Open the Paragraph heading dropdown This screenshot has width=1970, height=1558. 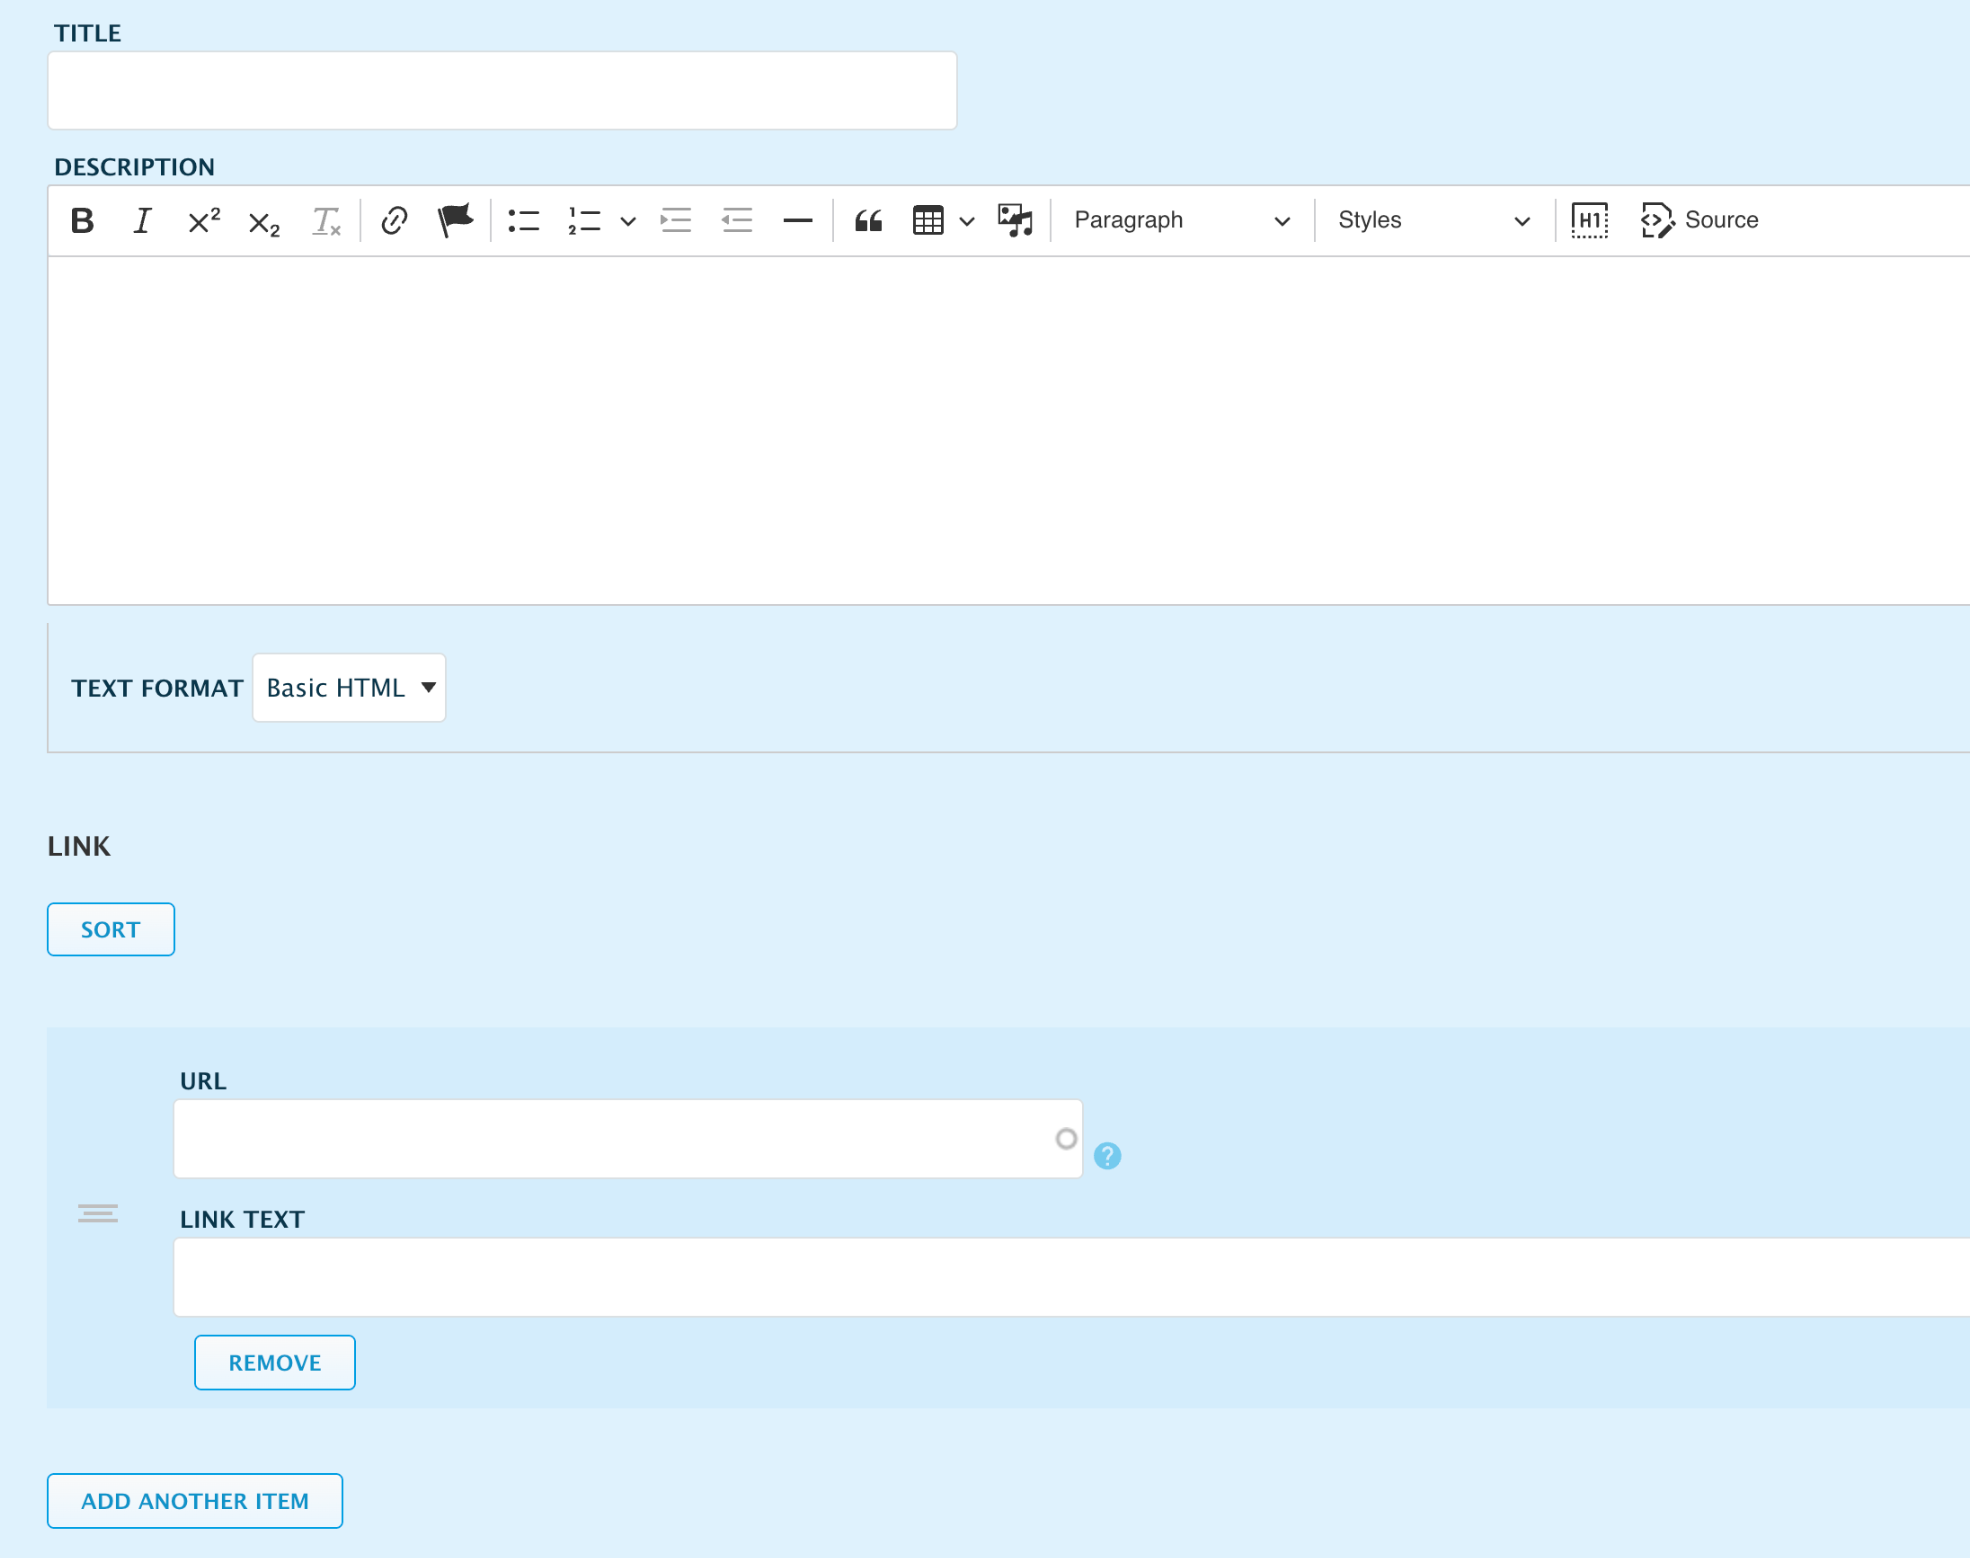coord(1181,220)
